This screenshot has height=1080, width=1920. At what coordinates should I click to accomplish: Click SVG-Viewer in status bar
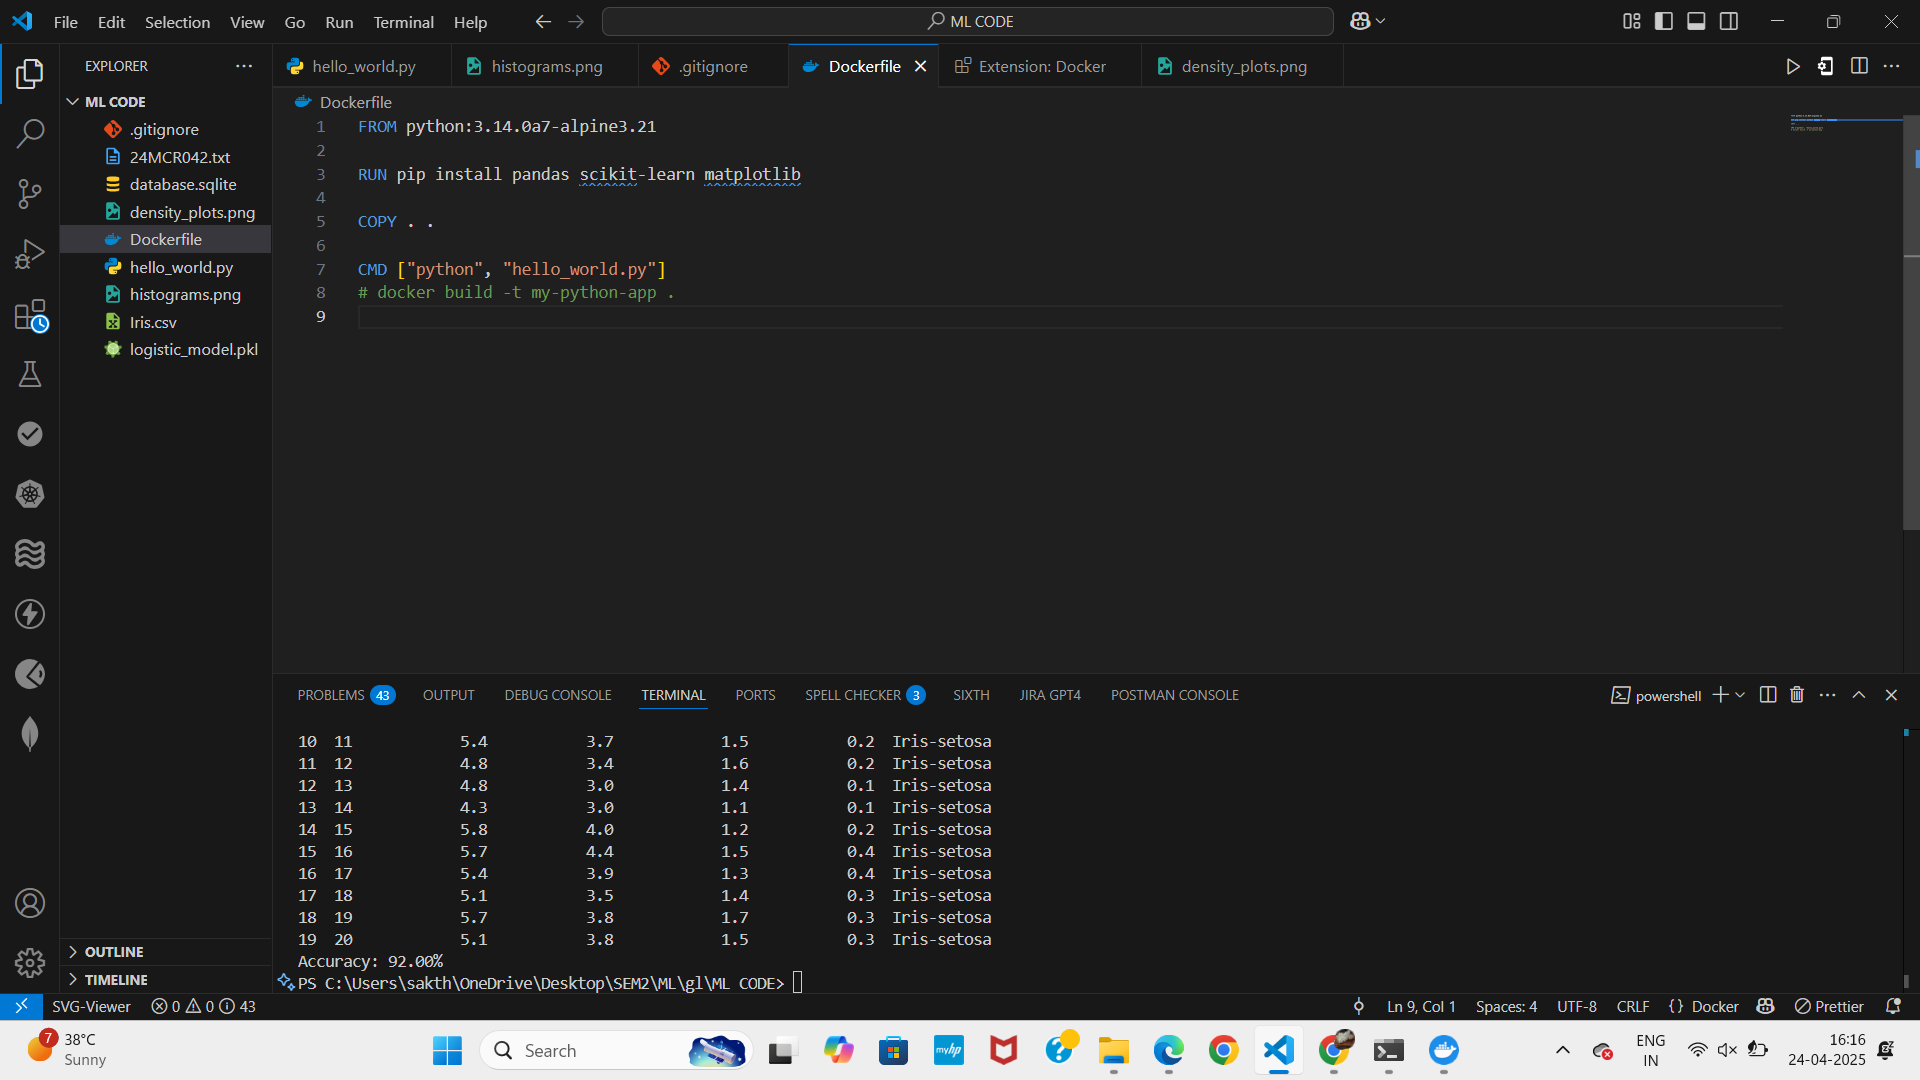[x=91, y=1006]
